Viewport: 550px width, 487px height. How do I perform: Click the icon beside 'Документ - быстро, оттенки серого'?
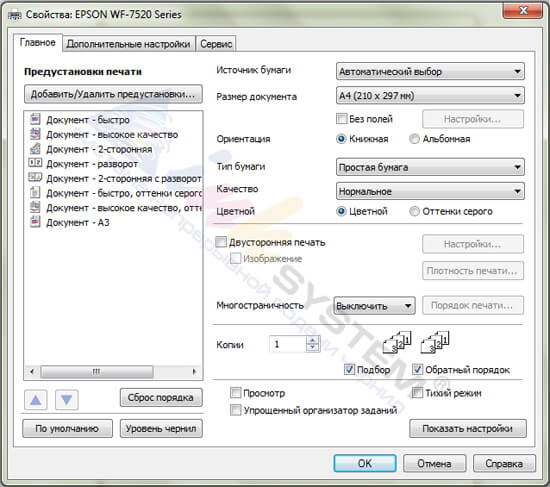[35, 193]
